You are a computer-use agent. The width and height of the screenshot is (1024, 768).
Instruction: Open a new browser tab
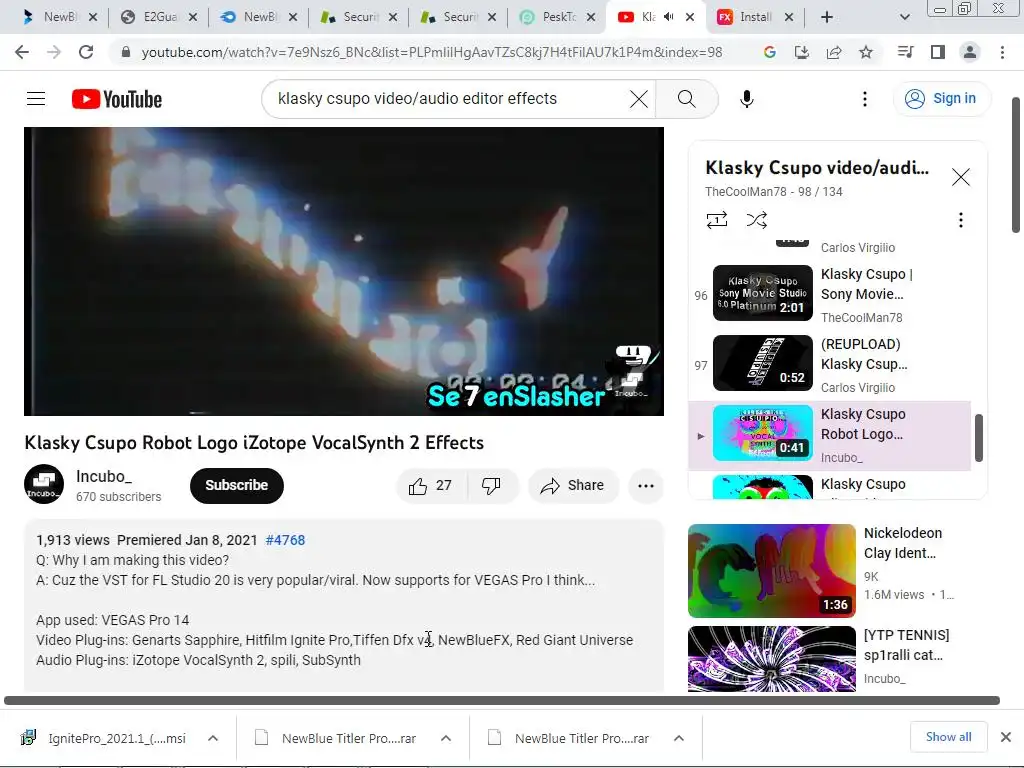[x=827, y=17]
